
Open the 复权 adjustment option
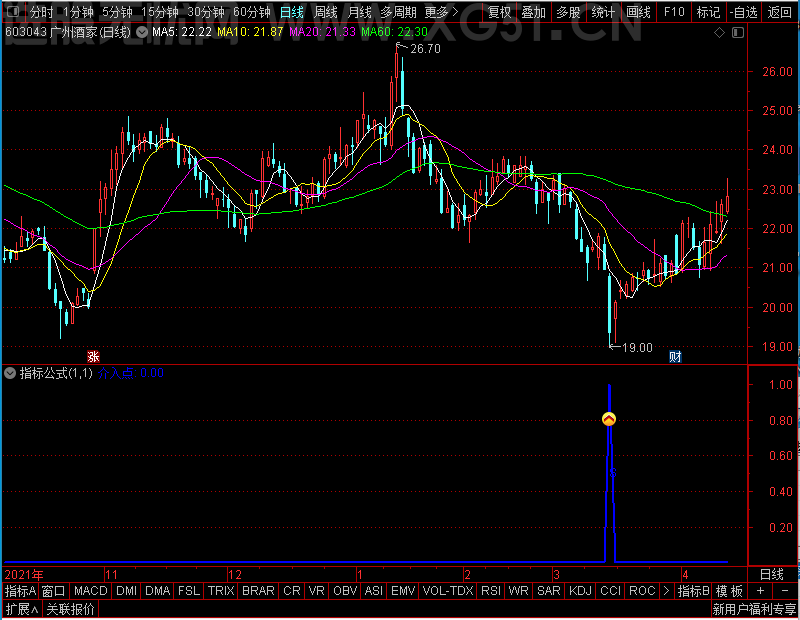499,12
